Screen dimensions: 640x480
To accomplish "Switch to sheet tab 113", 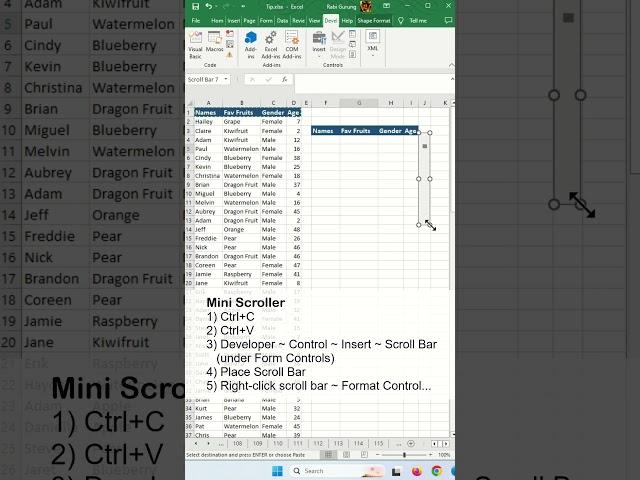I will point(338,444).
